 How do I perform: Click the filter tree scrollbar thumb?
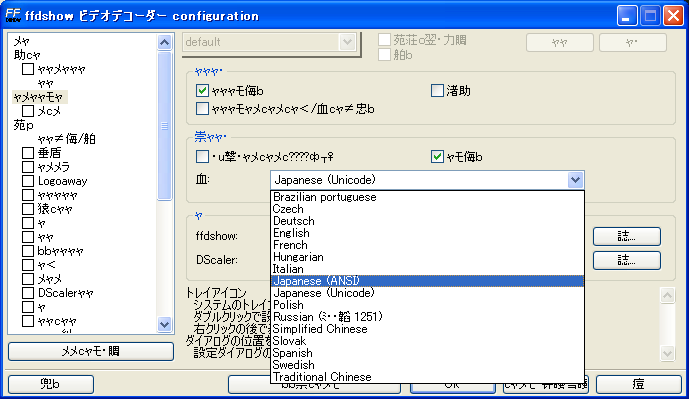pyautogui.click(x=164, y=126)
